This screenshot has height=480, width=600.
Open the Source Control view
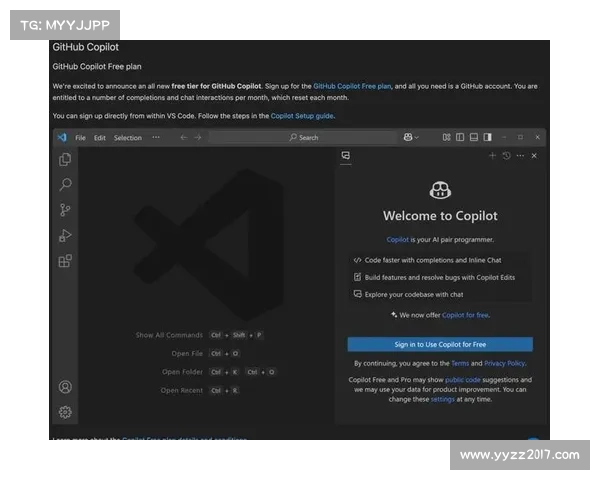coord(65,210)
